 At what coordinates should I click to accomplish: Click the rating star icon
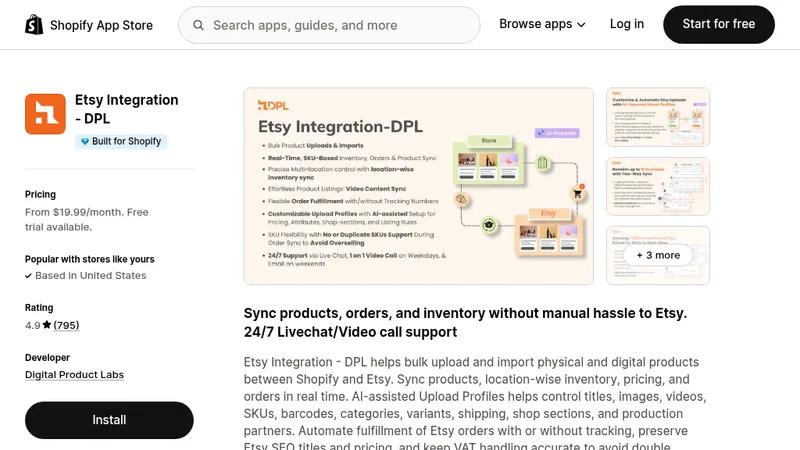coord(47,324)
